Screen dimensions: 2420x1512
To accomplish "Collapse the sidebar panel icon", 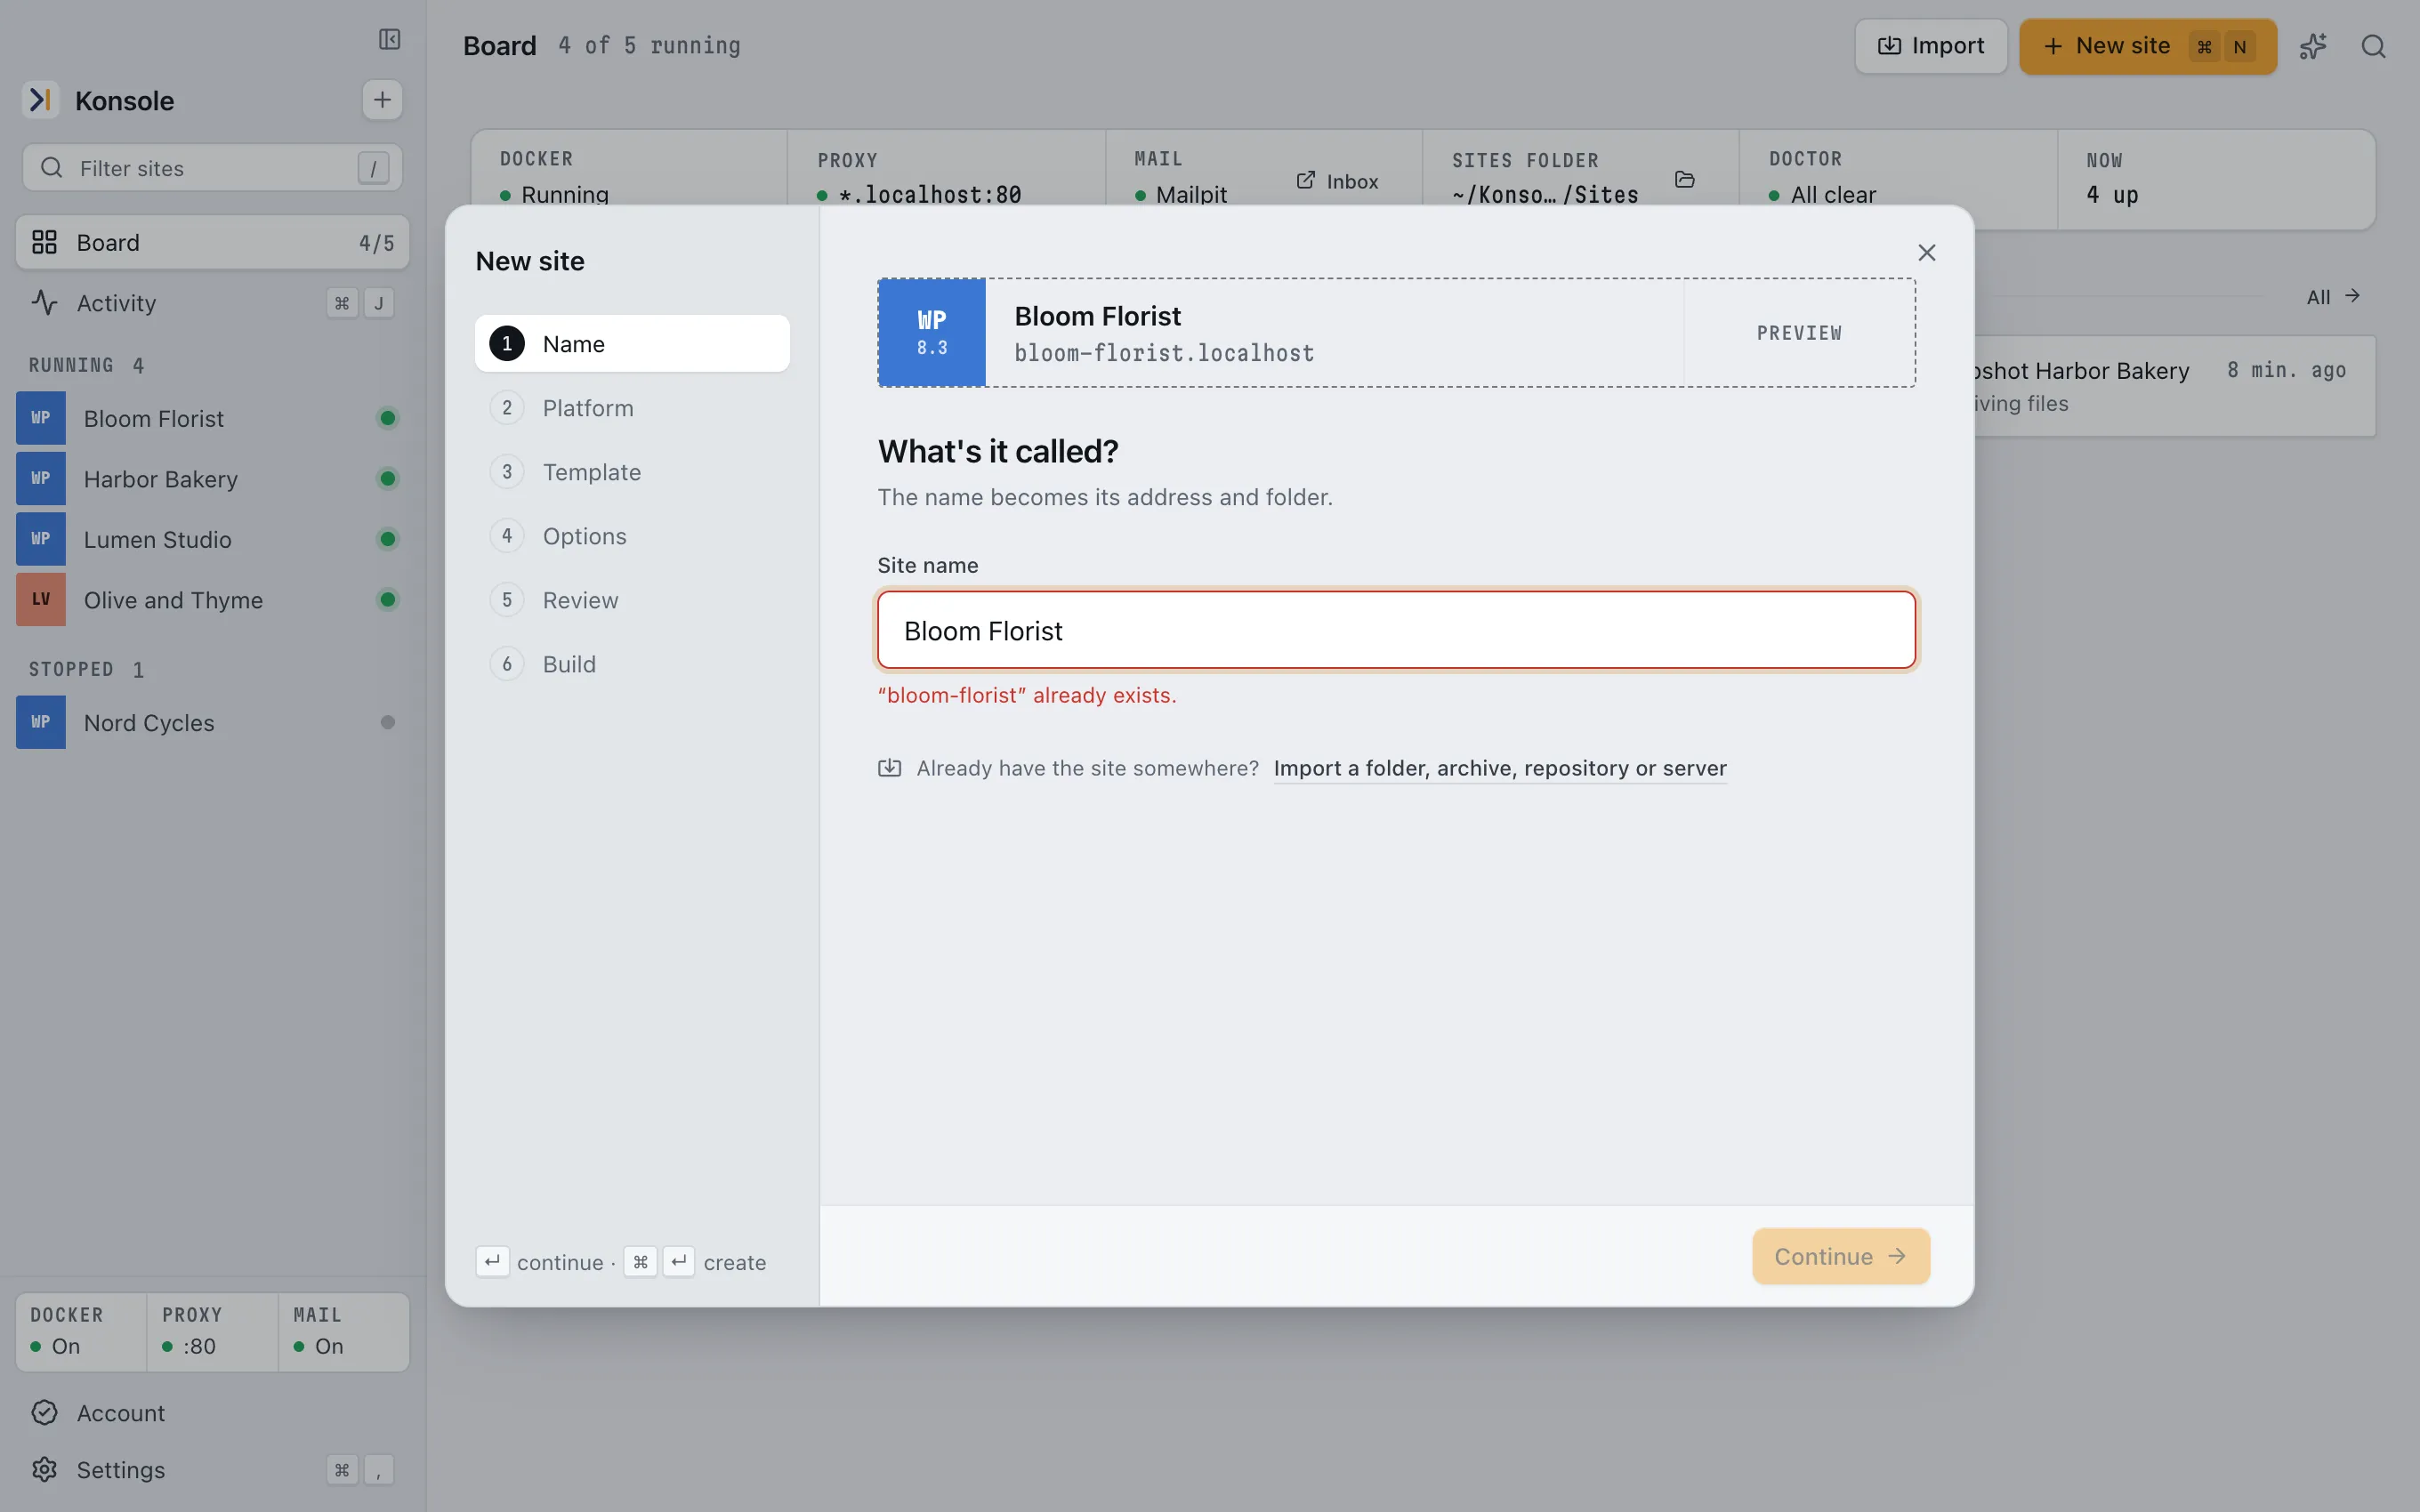I will click(389, 39).
